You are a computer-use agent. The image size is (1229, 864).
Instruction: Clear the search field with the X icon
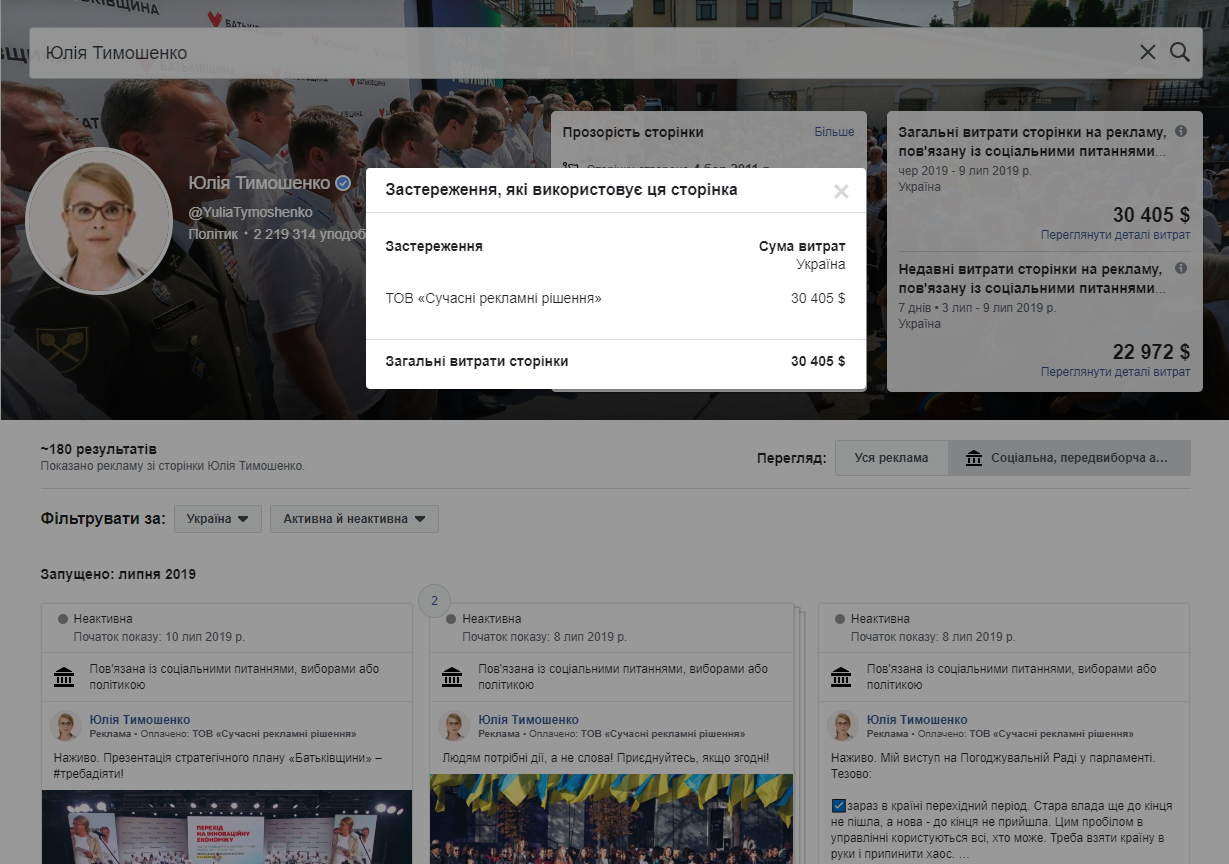tap(1148, 52)
